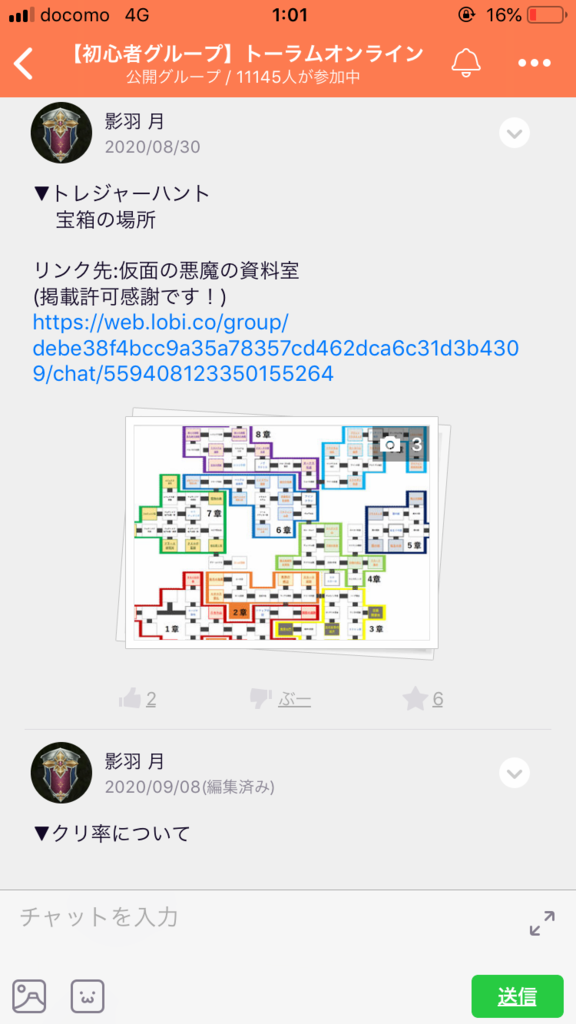Expand options chevron on 2020/08/30 post
Viewport: 576px width, 1024px height.
[514, 133]
